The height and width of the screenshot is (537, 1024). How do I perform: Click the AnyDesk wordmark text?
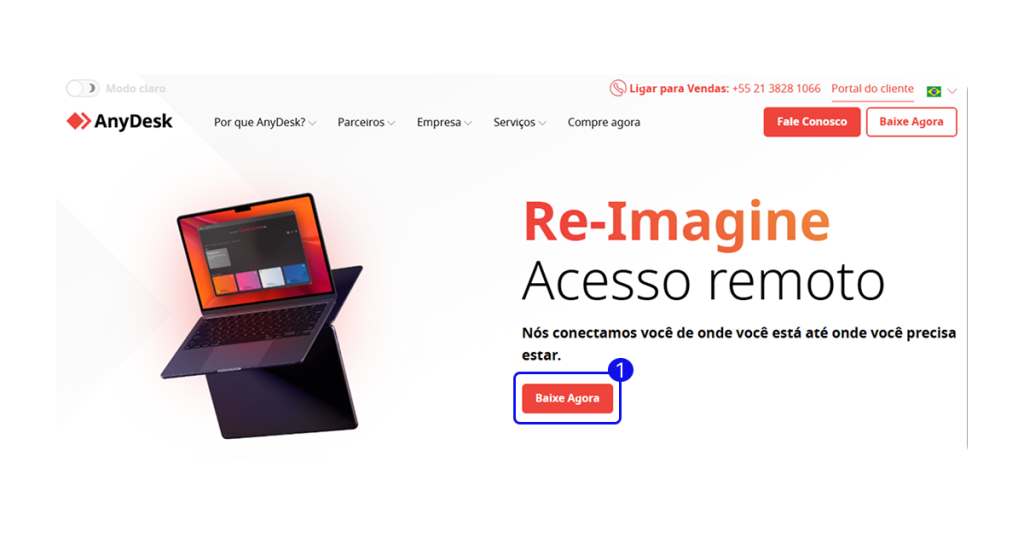(x=133, y=122)
